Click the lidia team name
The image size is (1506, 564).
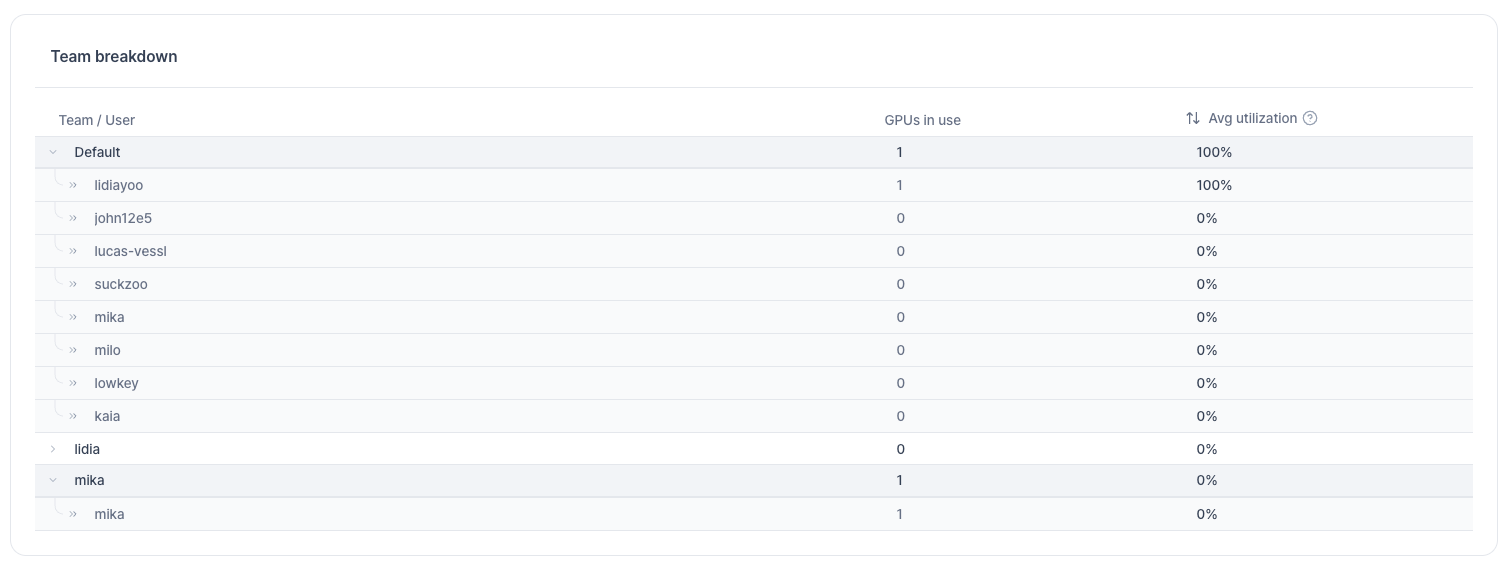point(87,449)
